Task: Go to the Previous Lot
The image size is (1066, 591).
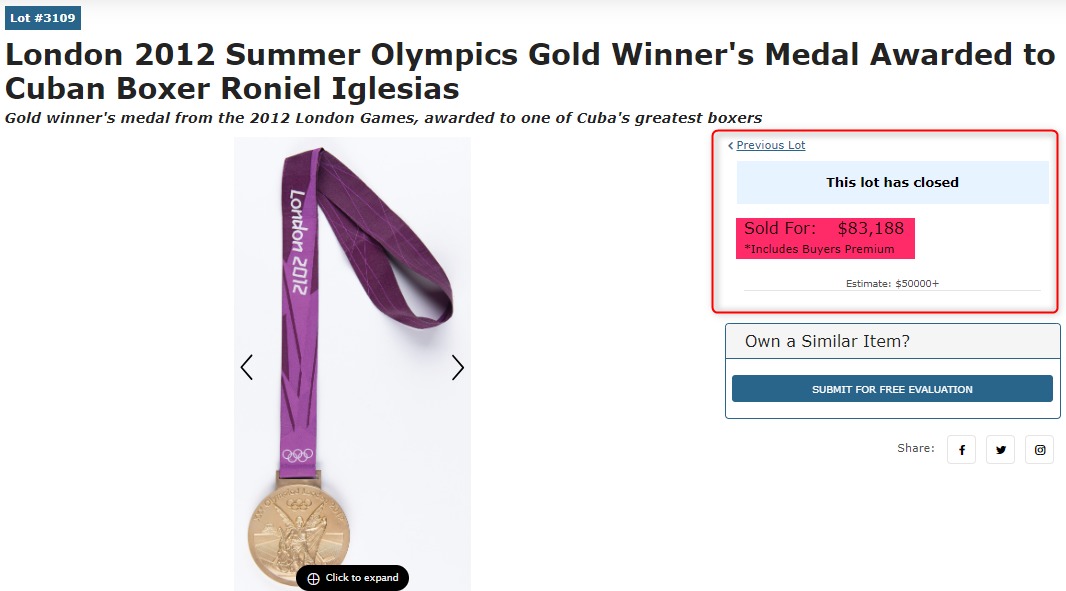Action: [770, 146]
